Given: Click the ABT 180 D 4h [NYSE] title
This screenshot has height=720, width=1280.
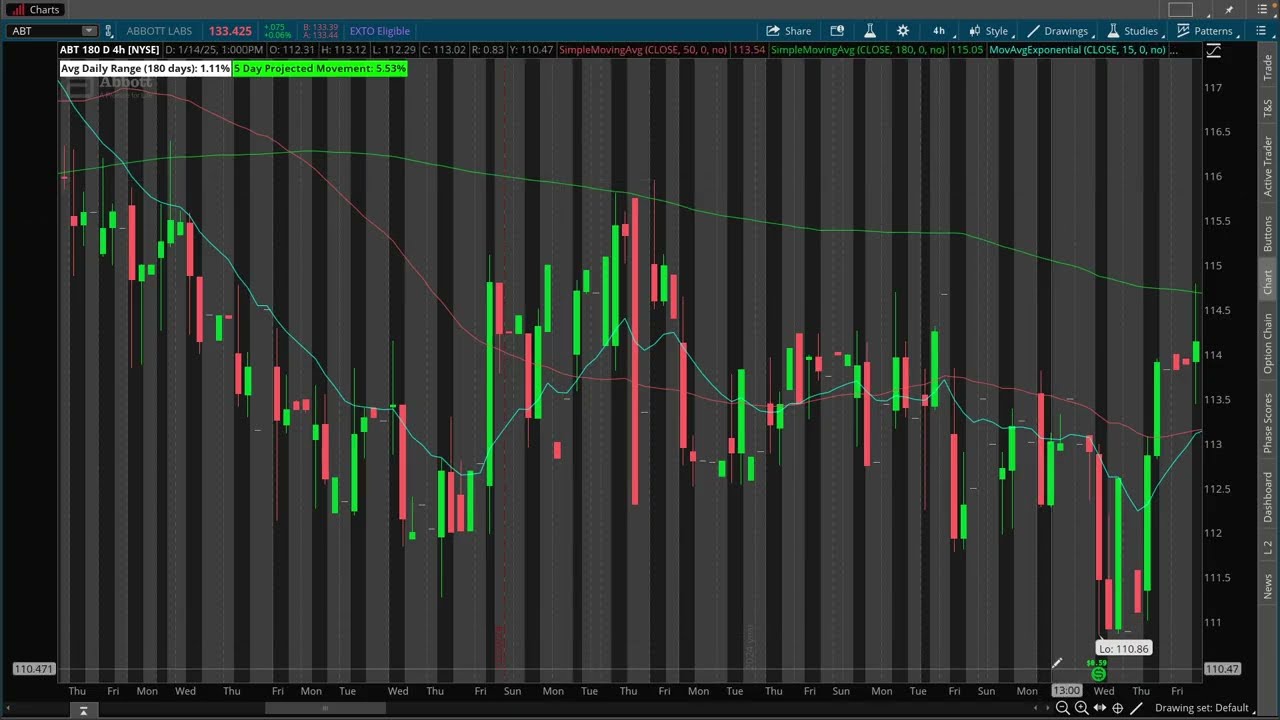Looking at the screenshot, I should (x=109, y=50).
